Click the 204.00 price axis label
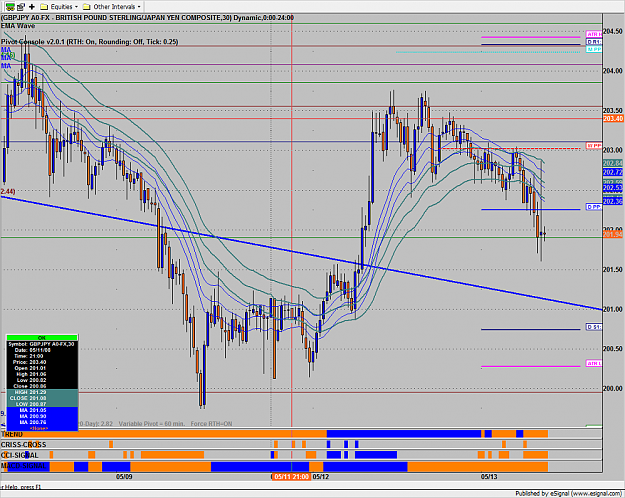 click(x=613, y=71)
